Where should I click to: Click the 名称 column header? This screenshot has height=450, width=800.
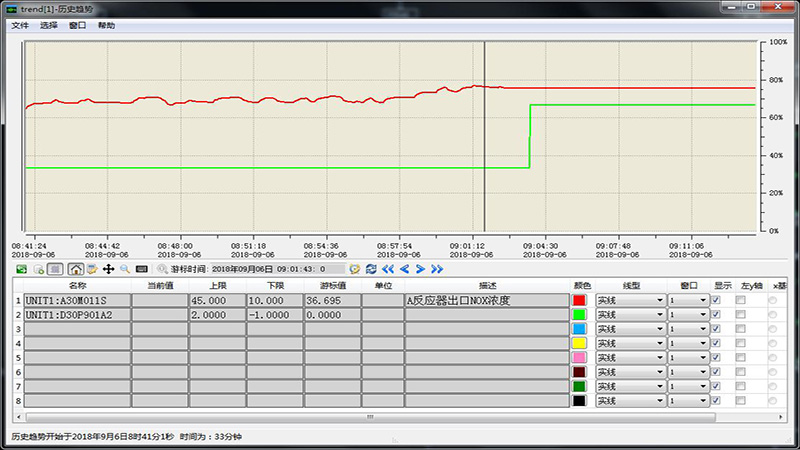[x=77, y=286]
